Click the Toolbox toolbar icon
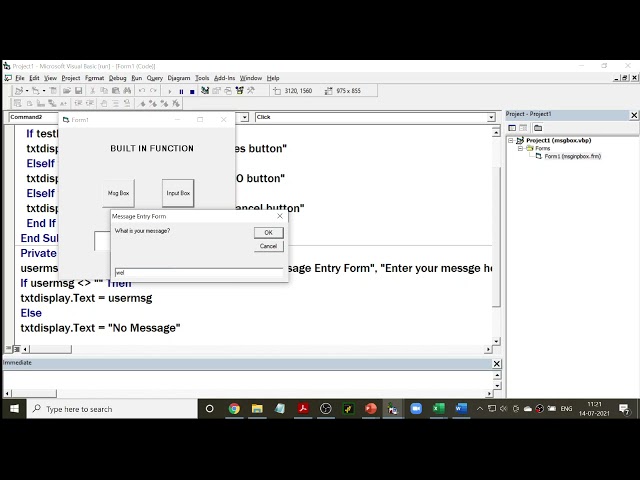 tap(251, 91)
